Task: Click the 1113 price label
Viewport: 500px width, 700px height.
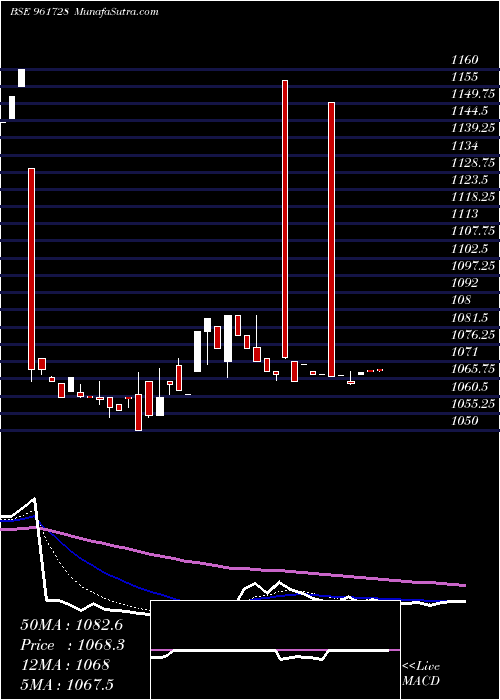Action: (x=465, y=214)
